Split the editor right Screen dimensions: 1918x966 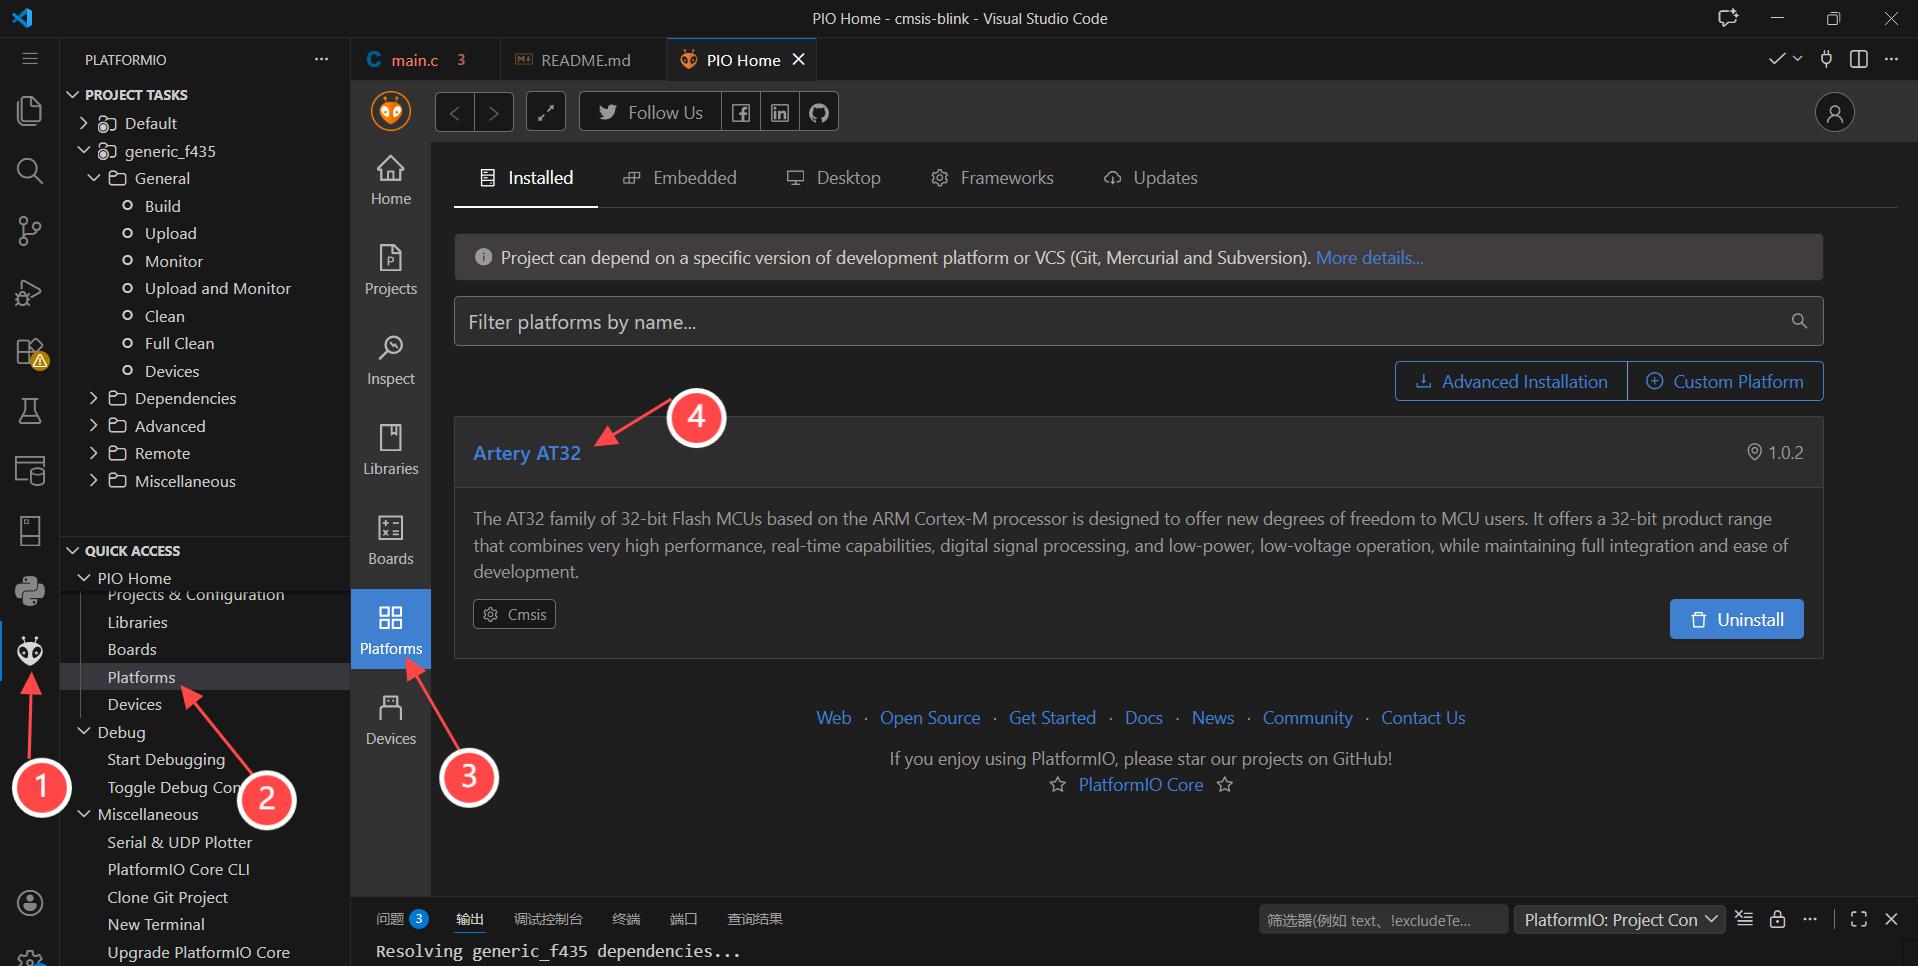coord(1859,59)
